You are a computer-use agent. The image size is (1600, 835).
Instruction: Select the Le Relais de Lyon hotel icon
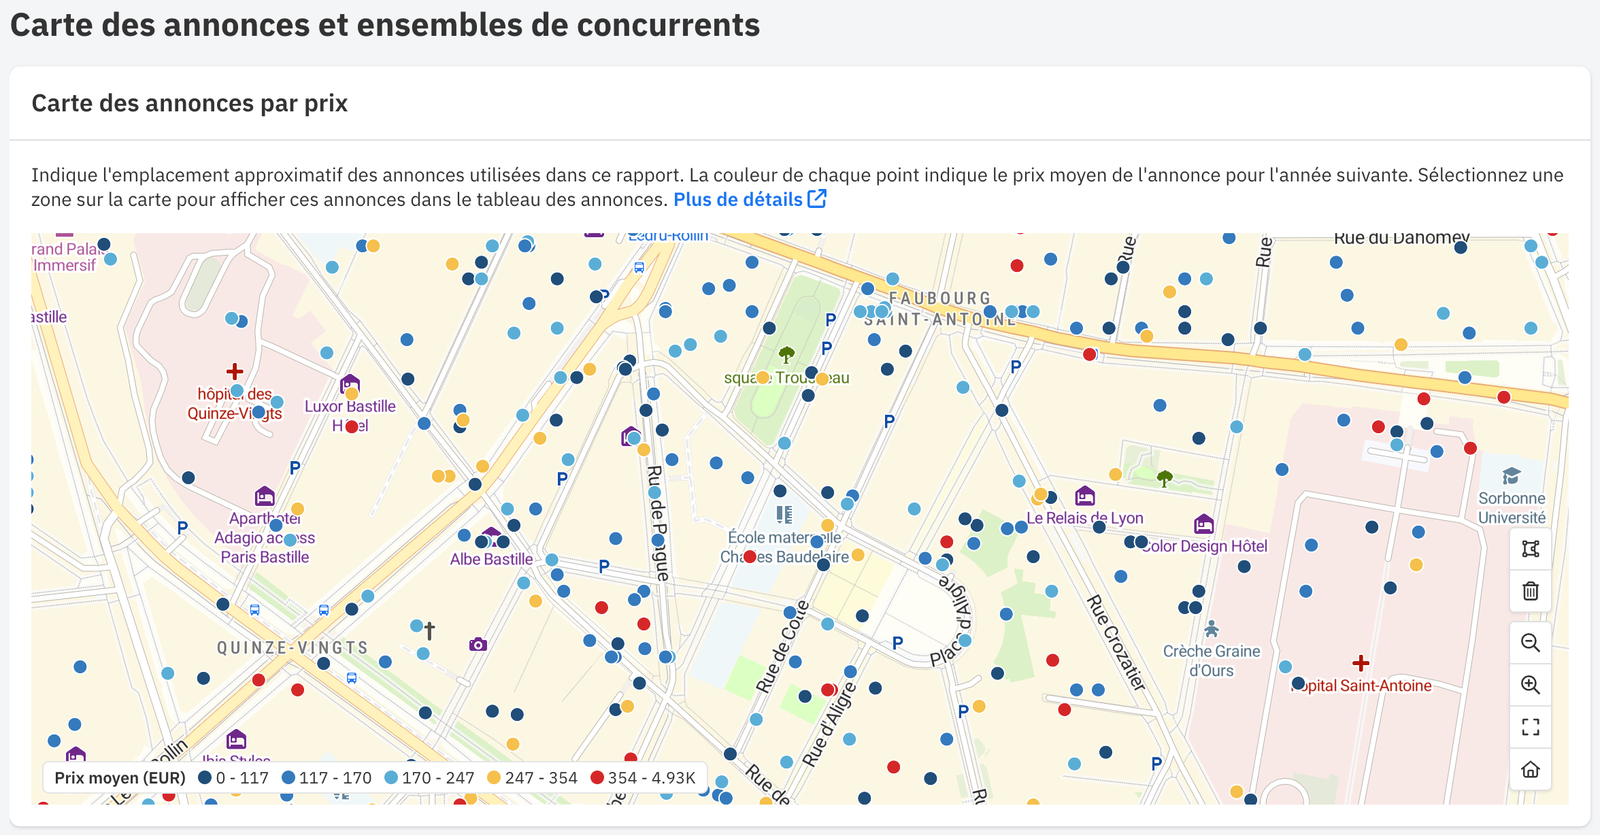[1085, 496]
